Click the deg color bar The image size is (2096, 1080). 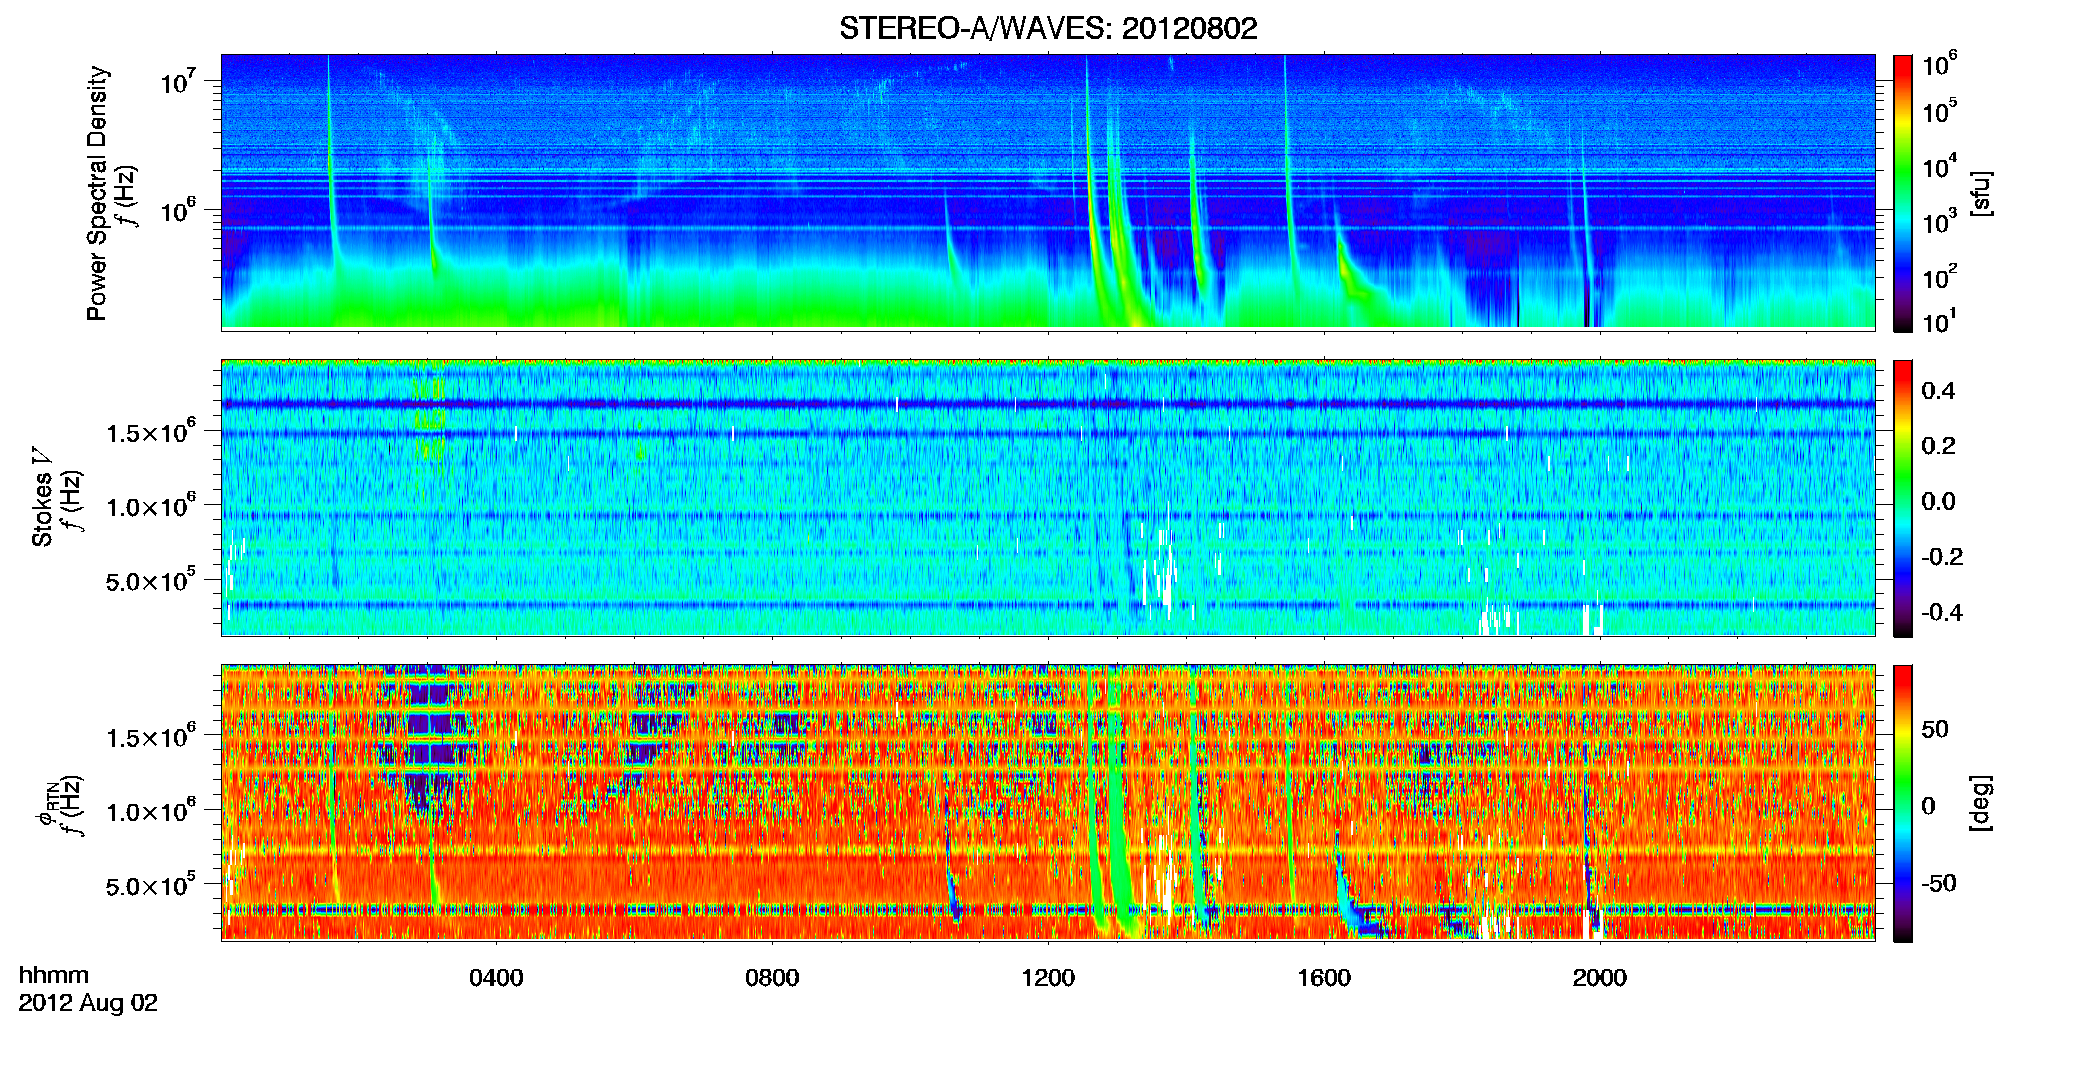[1903, 803]
